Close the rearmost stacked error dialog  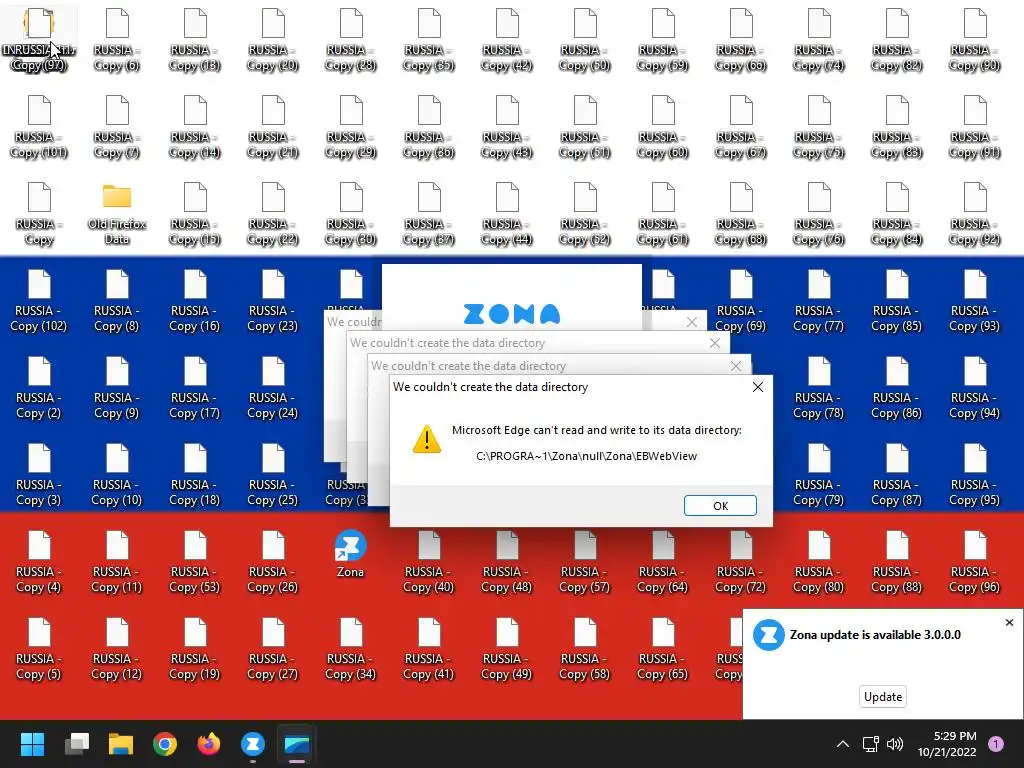[692, 322]
